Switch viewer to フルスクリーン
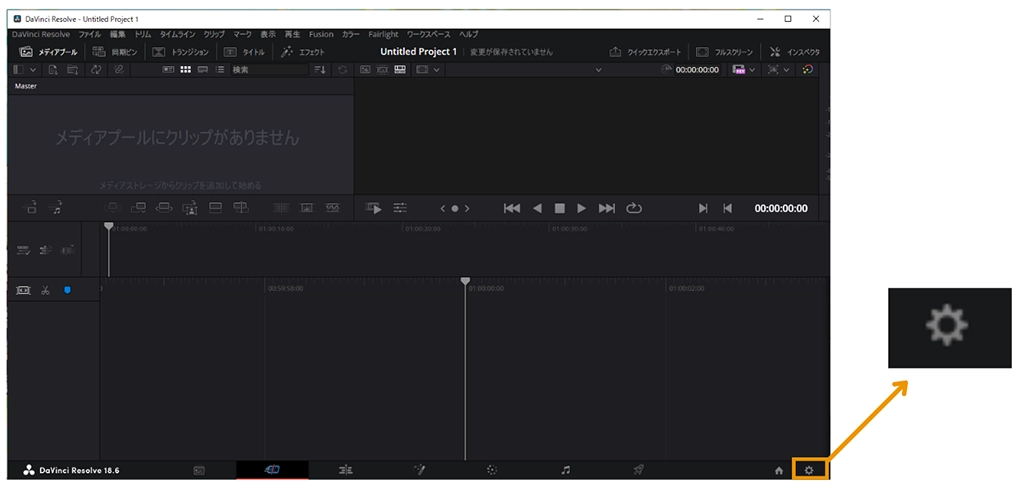 [x=724, y=52]
